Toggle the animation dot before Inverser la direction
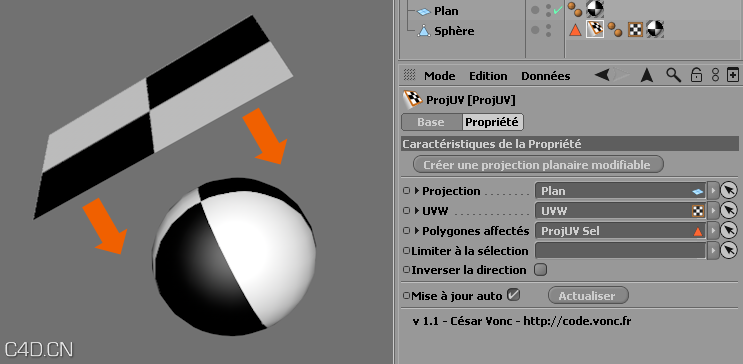Image resolution: width=743 pixels, height=364 pixels. (x=406, y=270)
